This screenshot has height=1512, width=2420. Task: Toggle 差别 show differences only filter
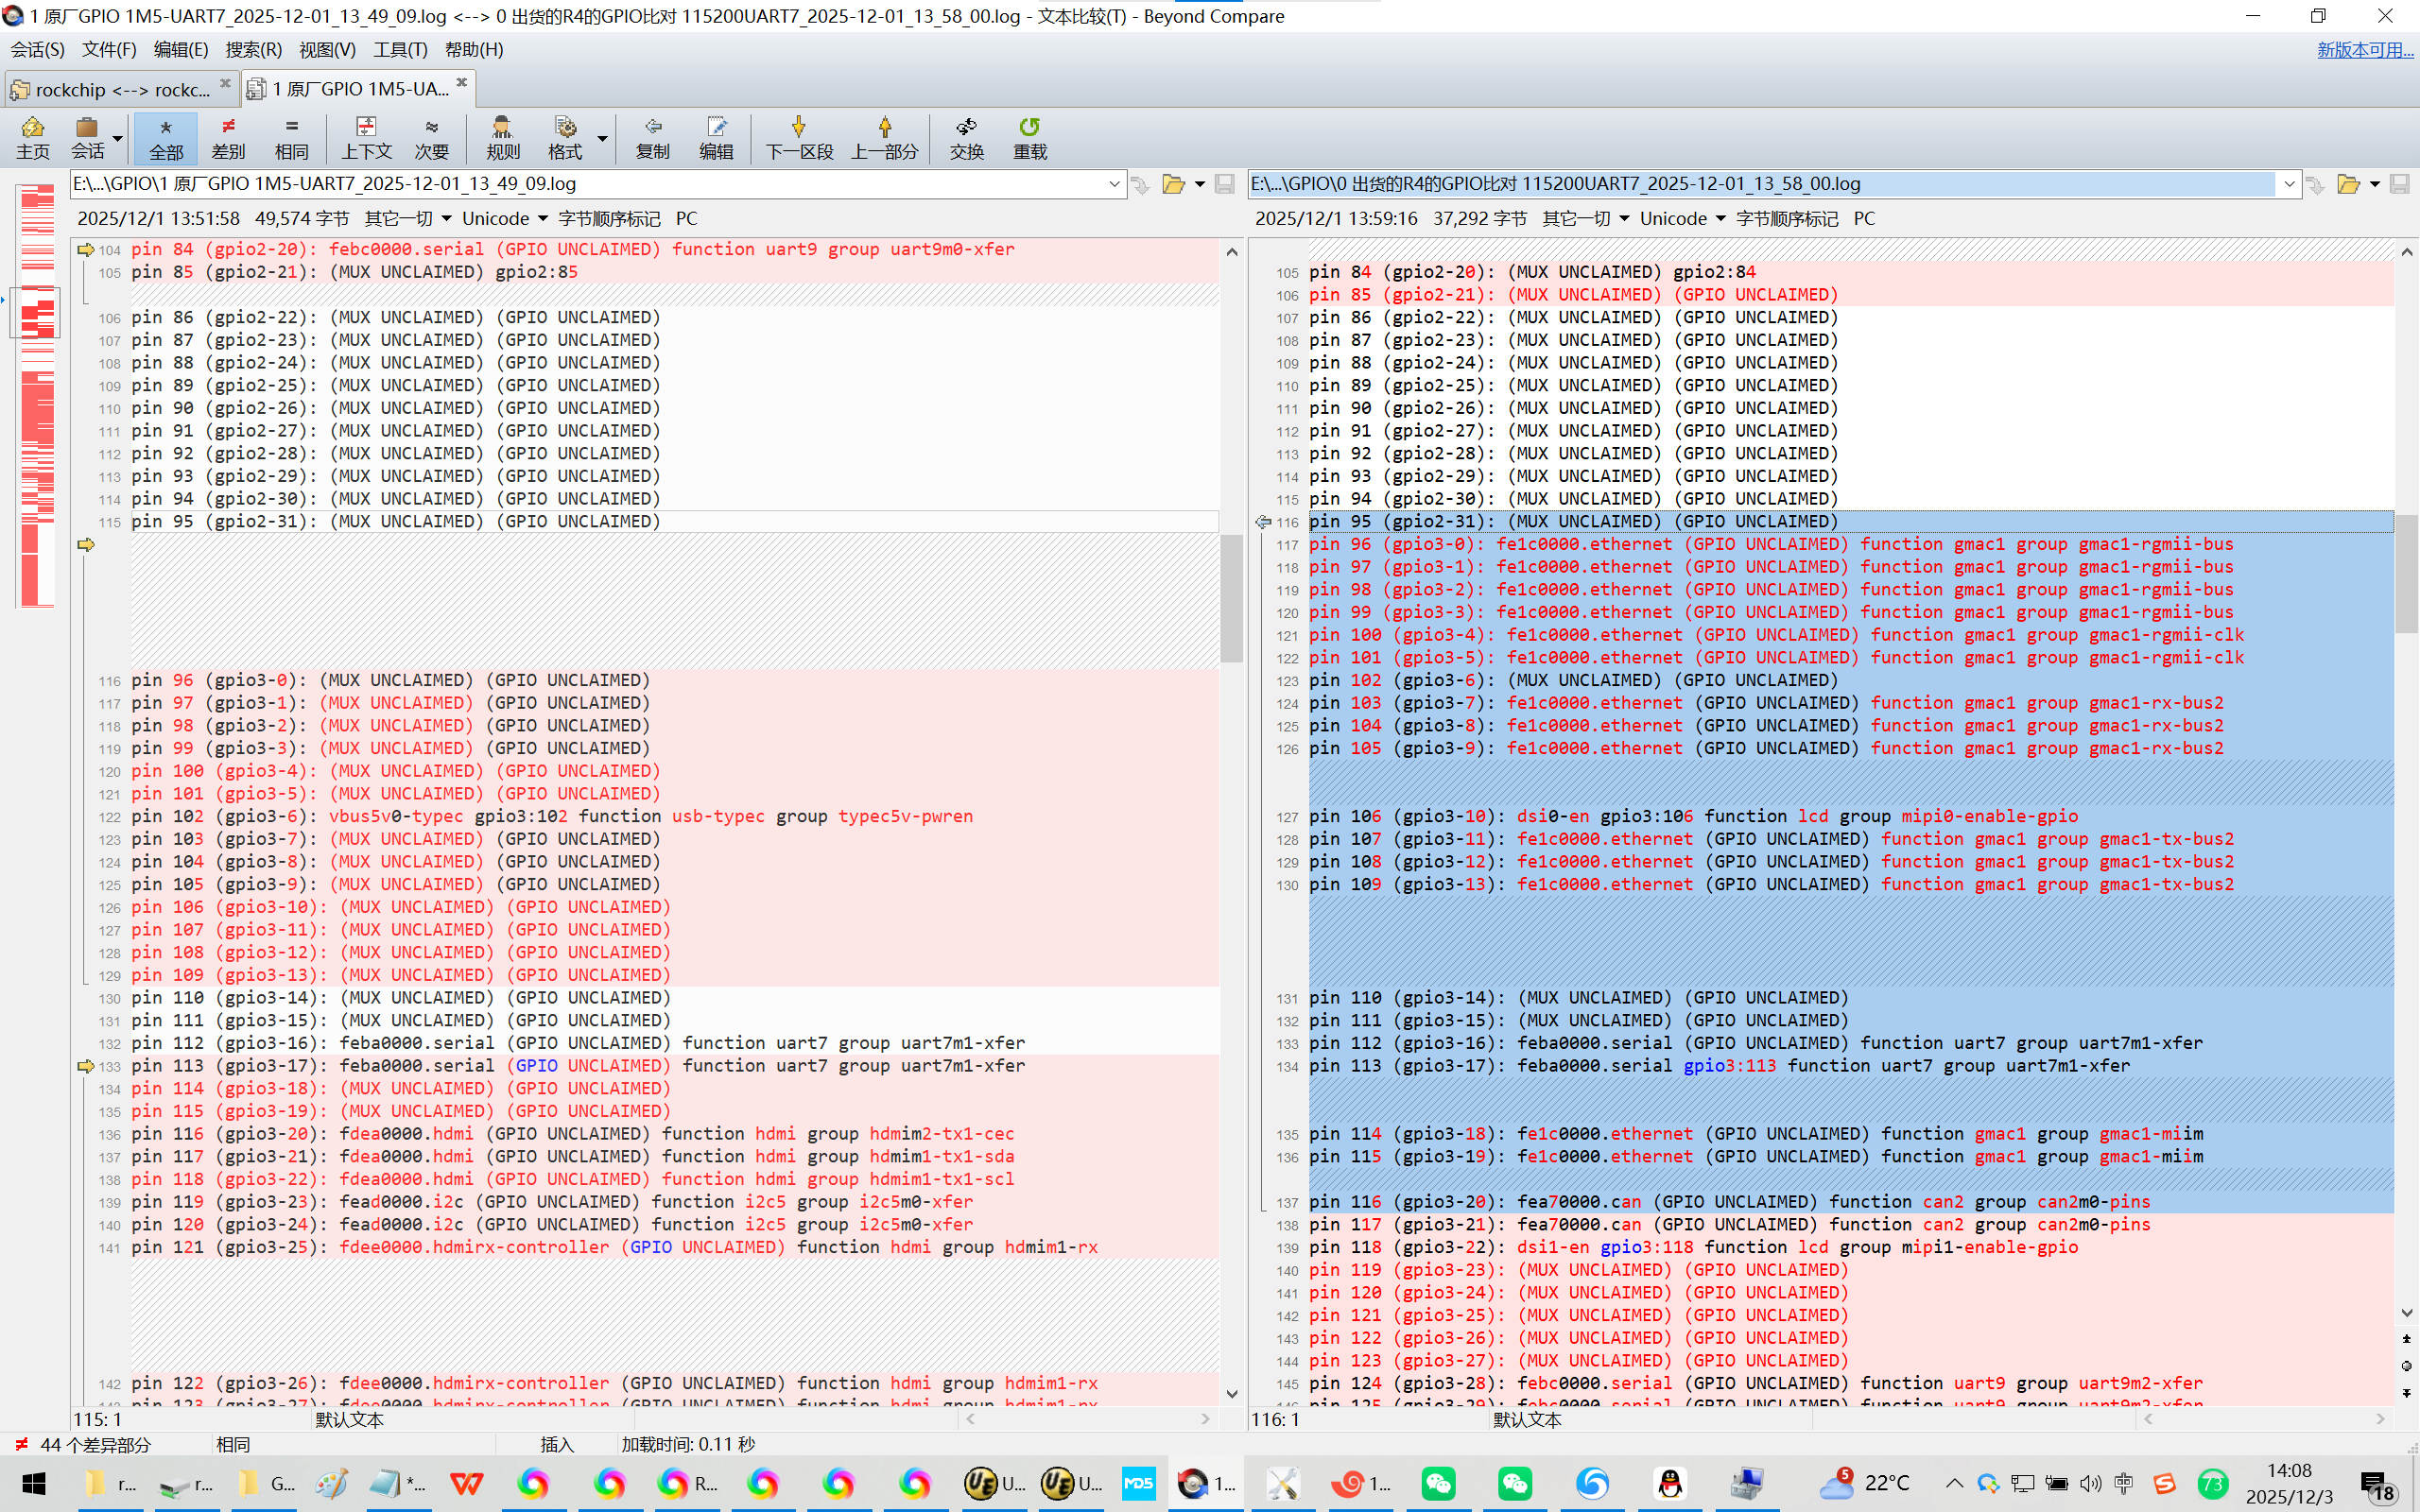coord(228,137)
